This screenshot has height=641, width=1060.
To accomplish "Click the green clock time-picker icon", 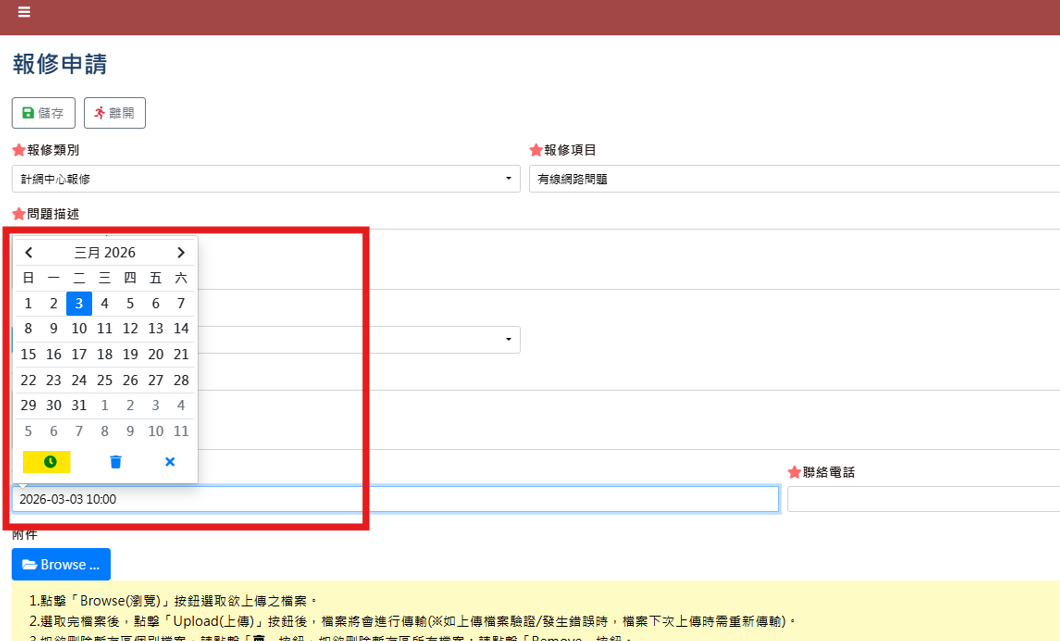I will (47, 461).
